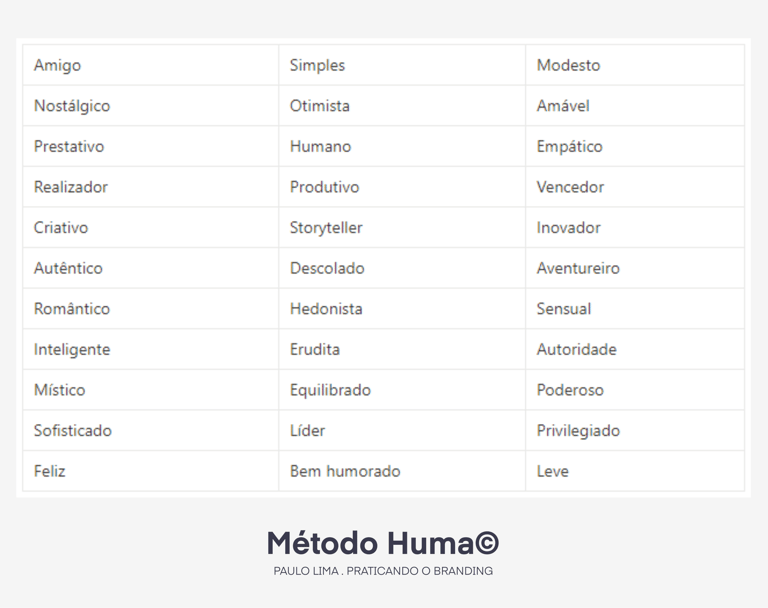
Task: Select the Realizador table entry
Action: [71, 187]
